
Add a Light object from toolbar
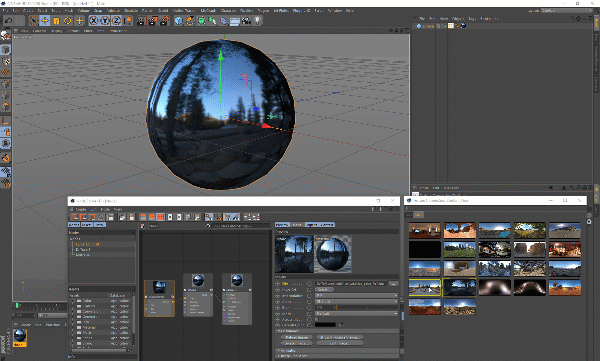click(258, 21)
